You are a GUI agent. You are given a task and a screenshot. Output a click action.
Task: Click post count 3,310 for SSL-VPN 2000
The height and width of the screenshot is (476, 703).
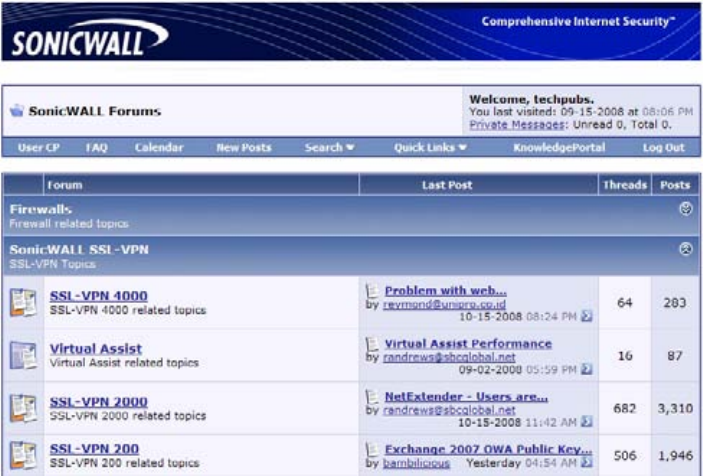675,408
